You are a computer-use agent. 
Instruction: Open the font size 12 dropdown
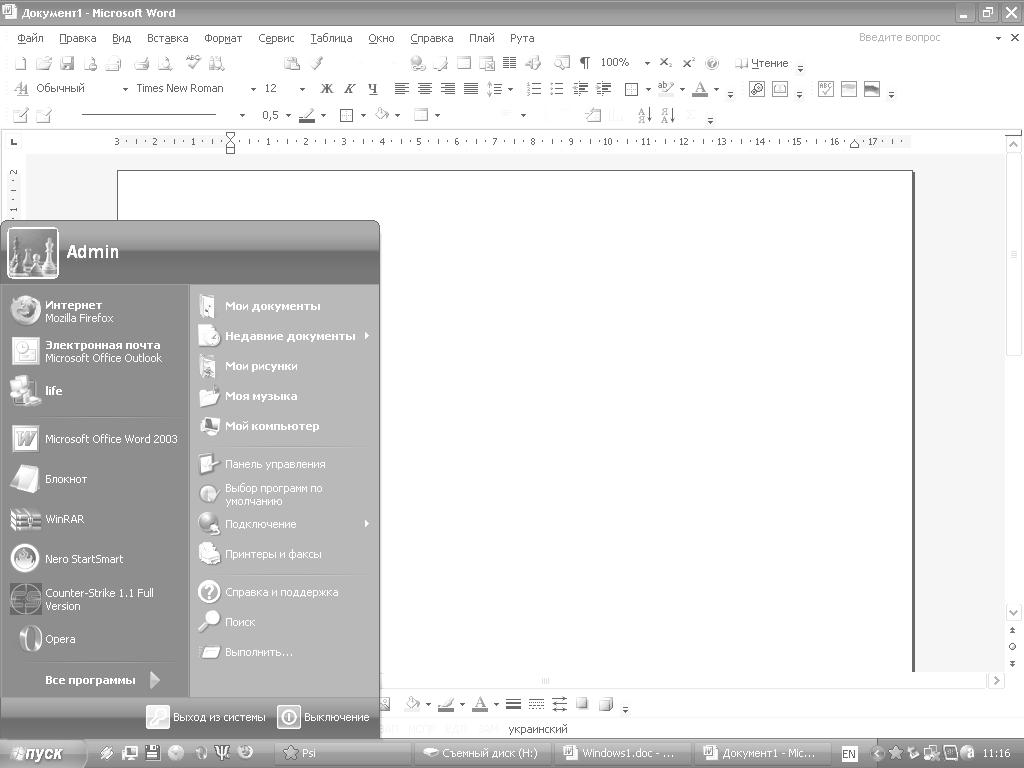[x=302, y=89]
